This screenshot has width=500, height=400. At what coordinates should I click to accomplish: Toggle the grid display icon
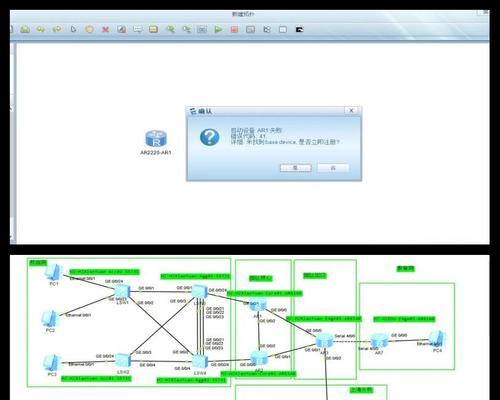pyautogui.click(x=283, y=30)
